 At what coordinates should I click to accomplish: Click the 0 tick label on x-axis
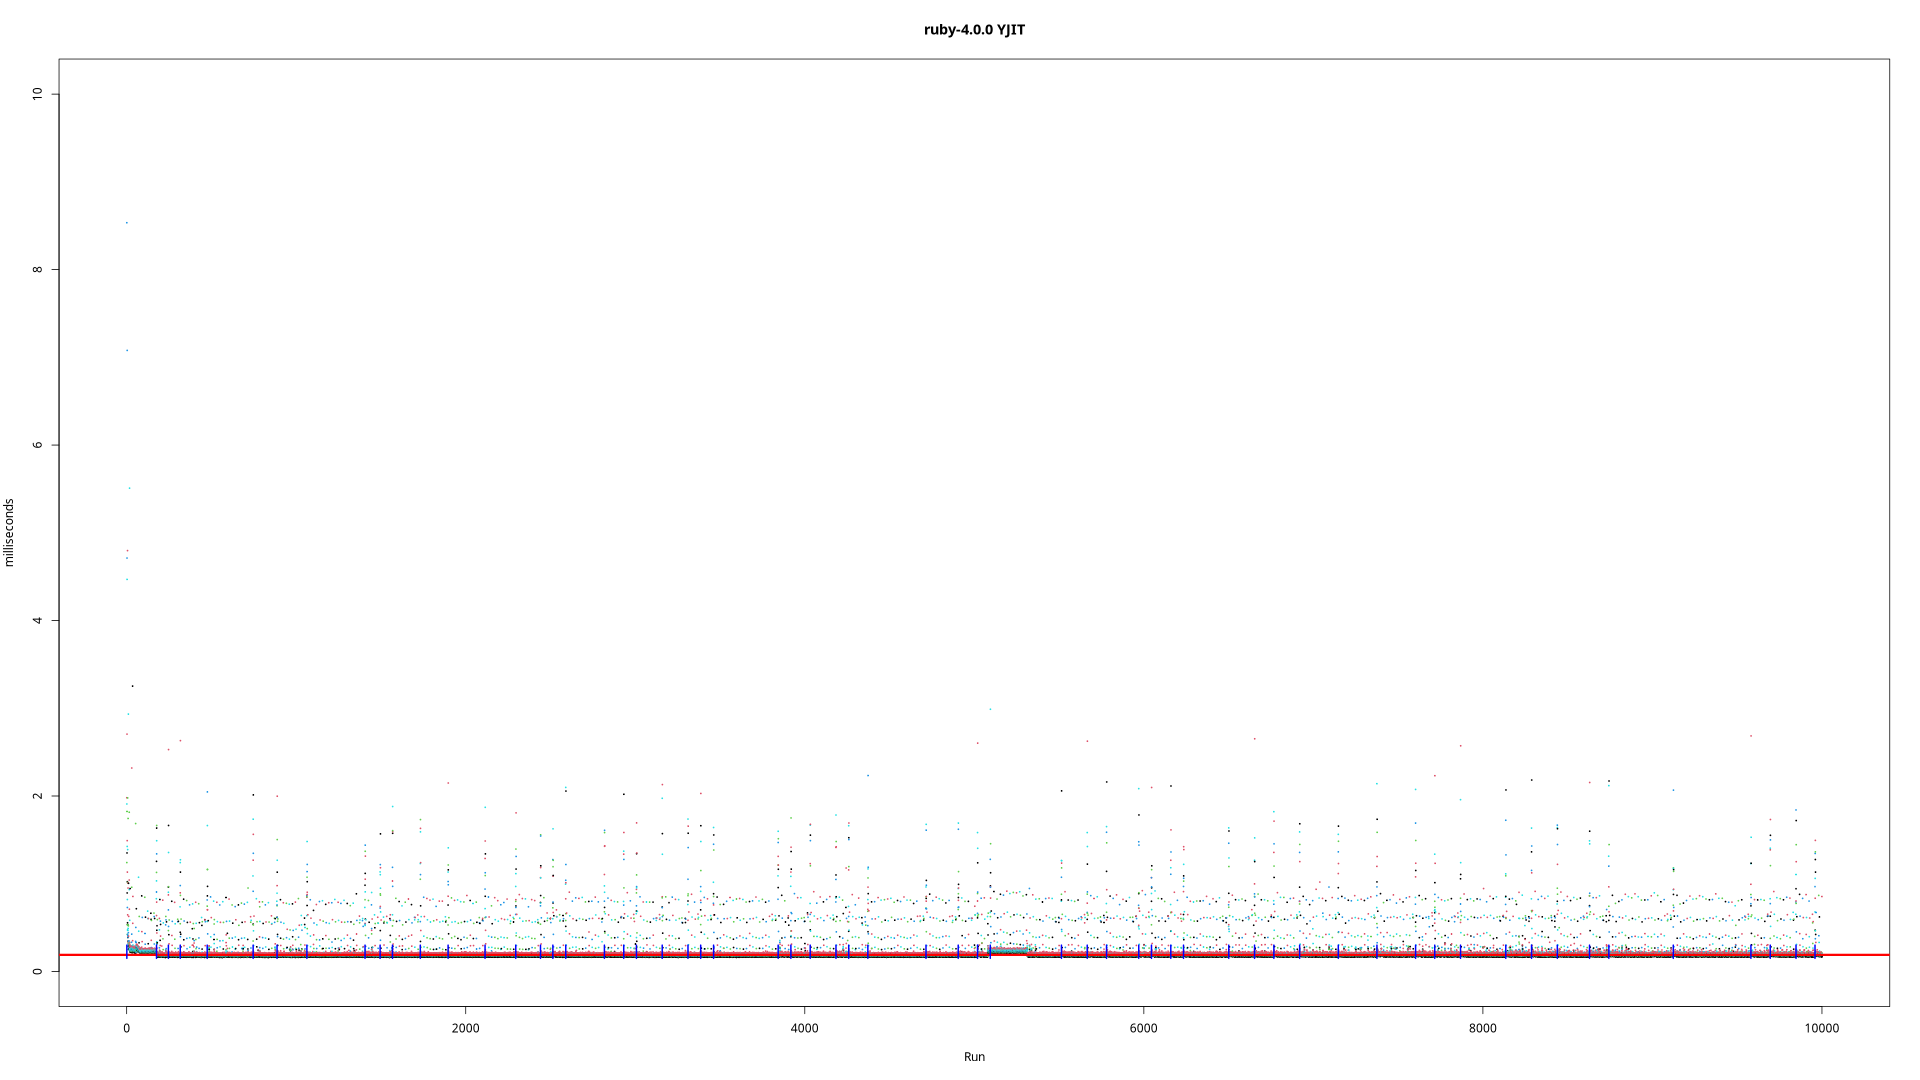pyautogui.click(x=126, y=1028)
